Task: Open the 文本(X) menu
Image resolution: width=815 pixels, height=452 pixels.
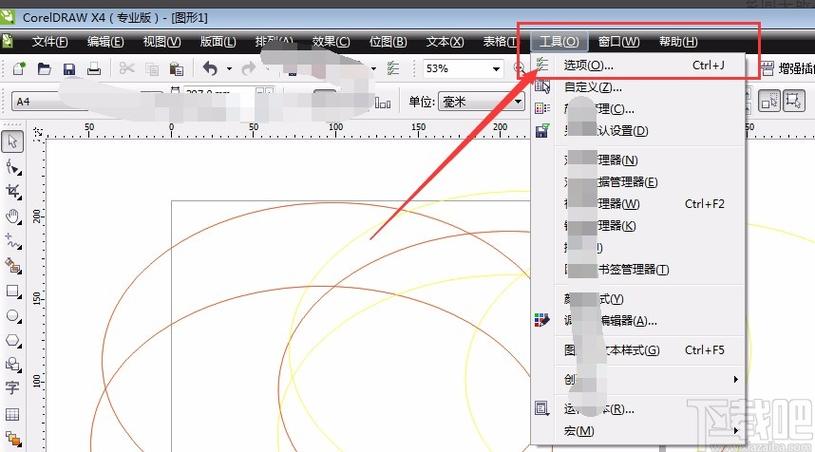Action: point(445,42)
